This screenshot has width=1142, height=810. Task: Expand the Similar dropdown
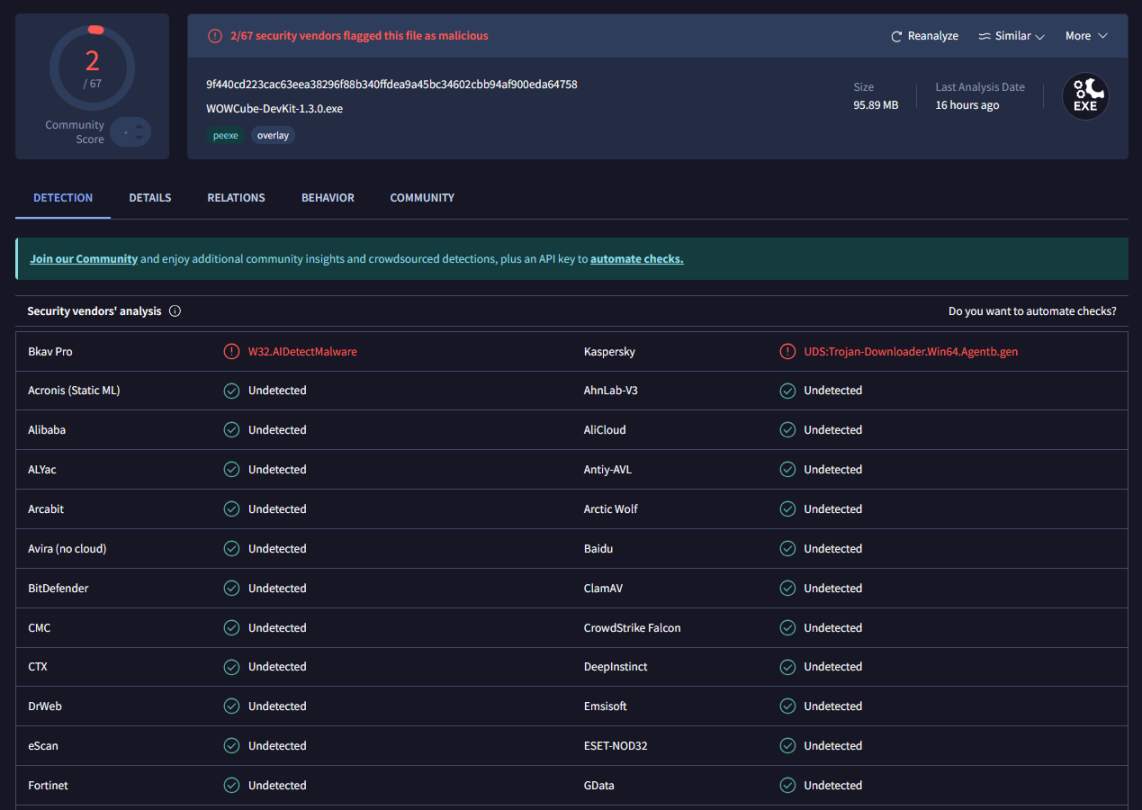1012,36
